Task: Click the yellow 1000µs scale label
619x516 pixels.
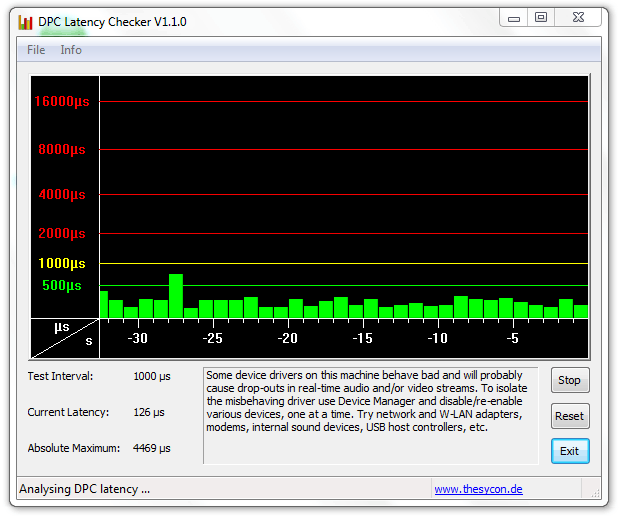Action: click(62, 263)
